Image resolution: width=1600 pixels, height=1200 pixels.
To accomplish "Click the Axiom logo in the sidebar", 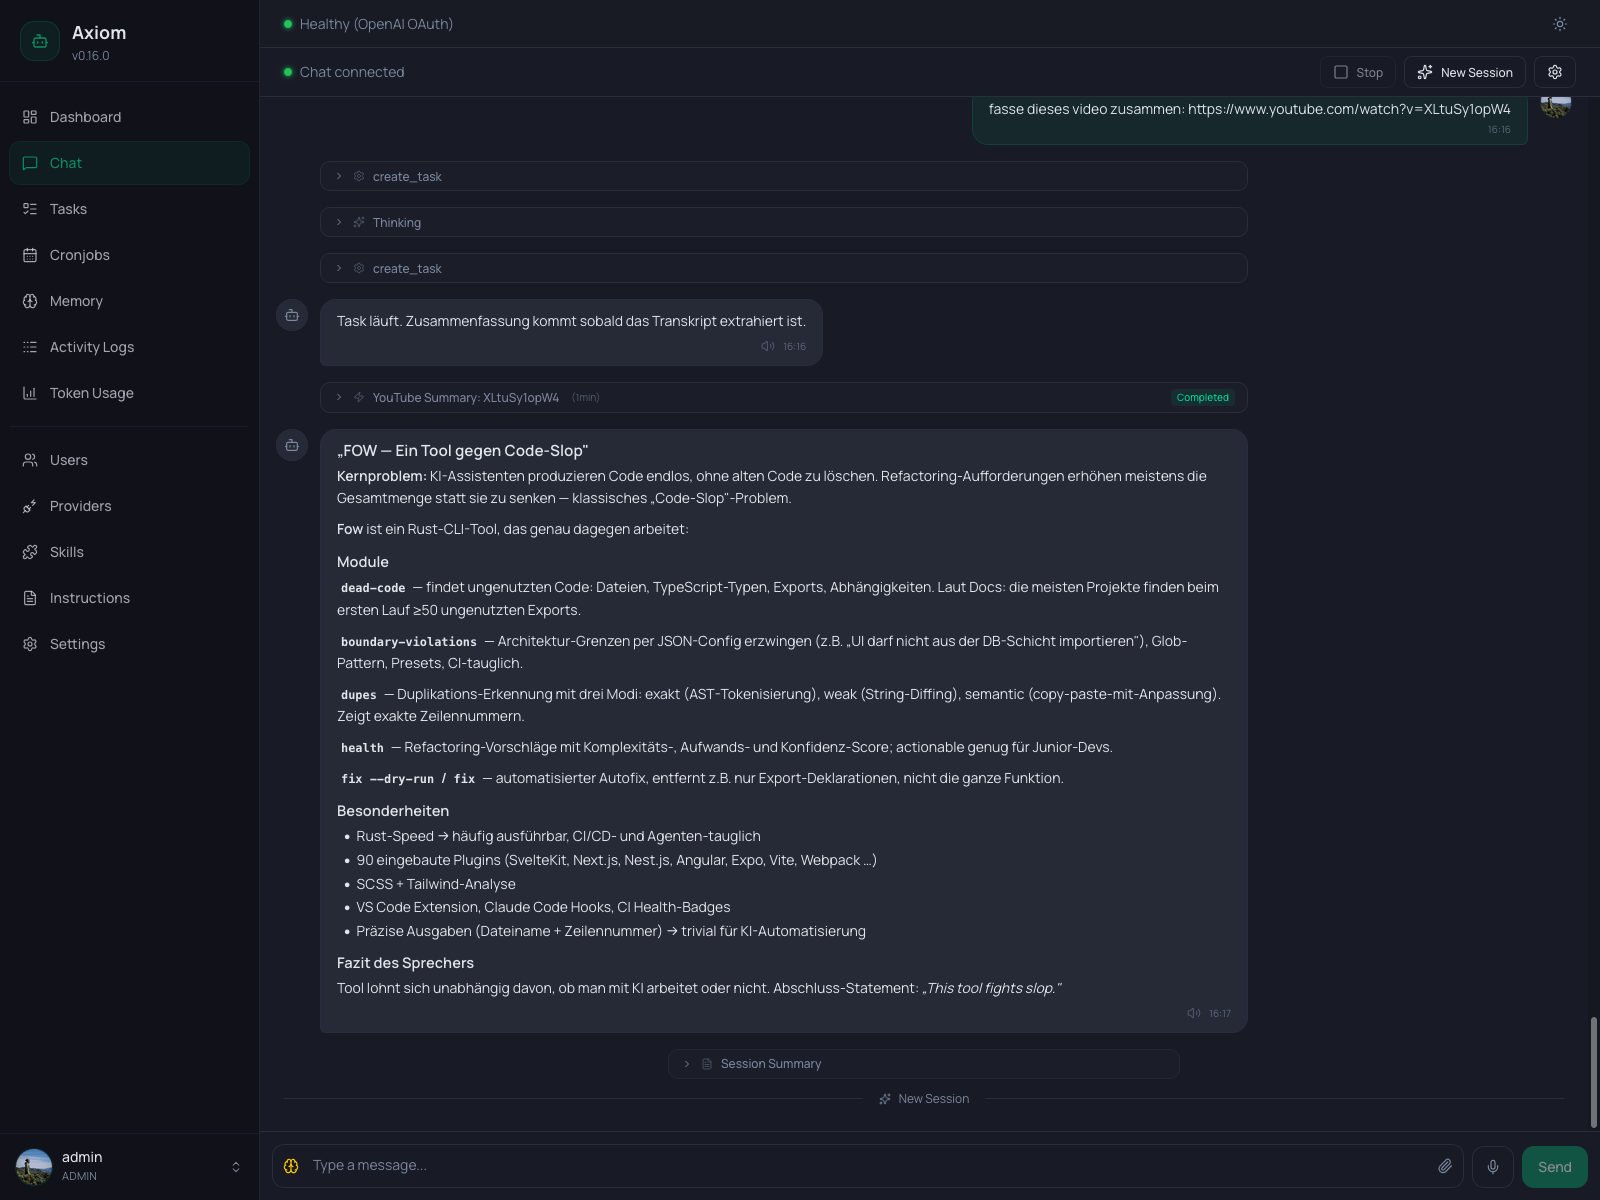I will 40,40.
